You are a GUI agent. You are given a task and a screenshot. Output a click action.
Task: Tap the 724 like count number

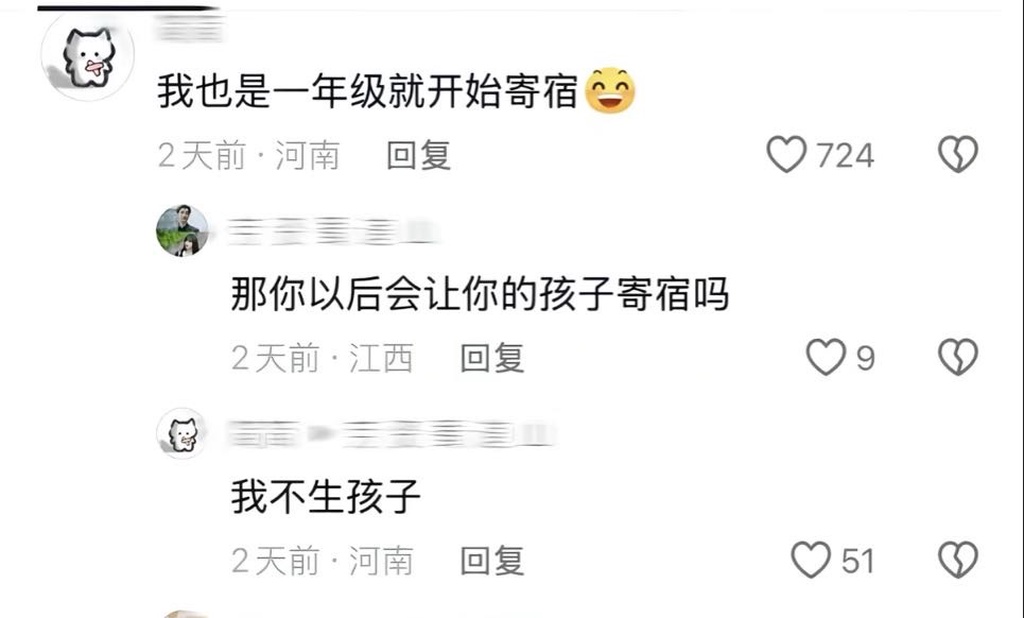845,155
